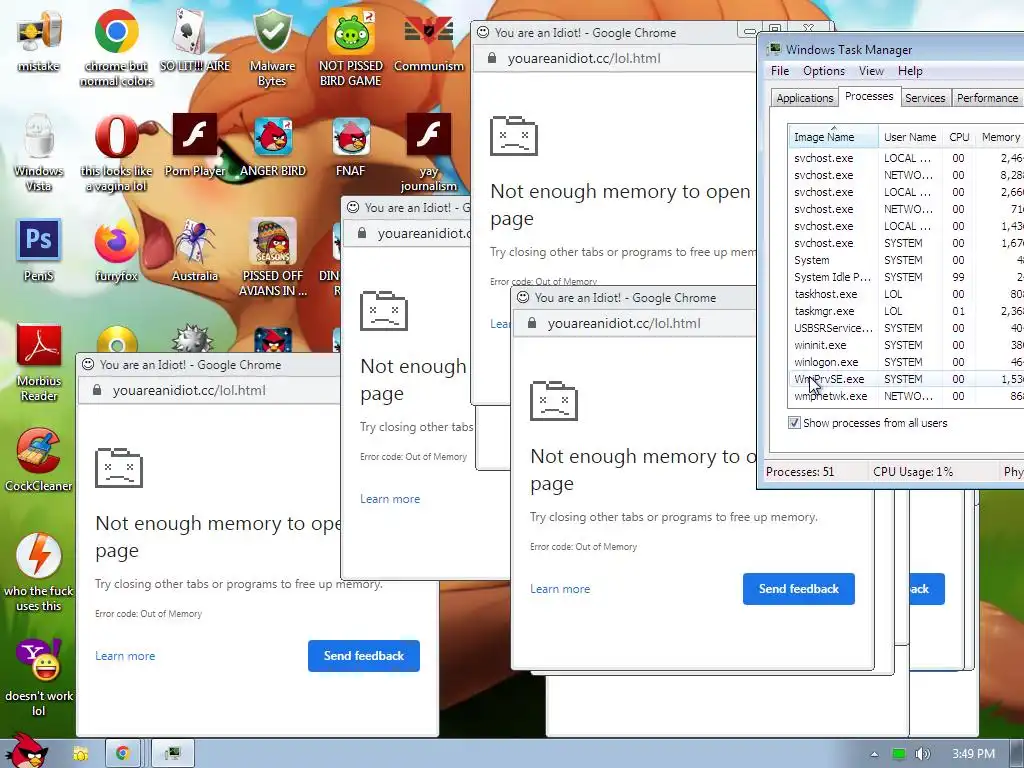Open the Australia spider solitaire icon

(x=195, y=250)
